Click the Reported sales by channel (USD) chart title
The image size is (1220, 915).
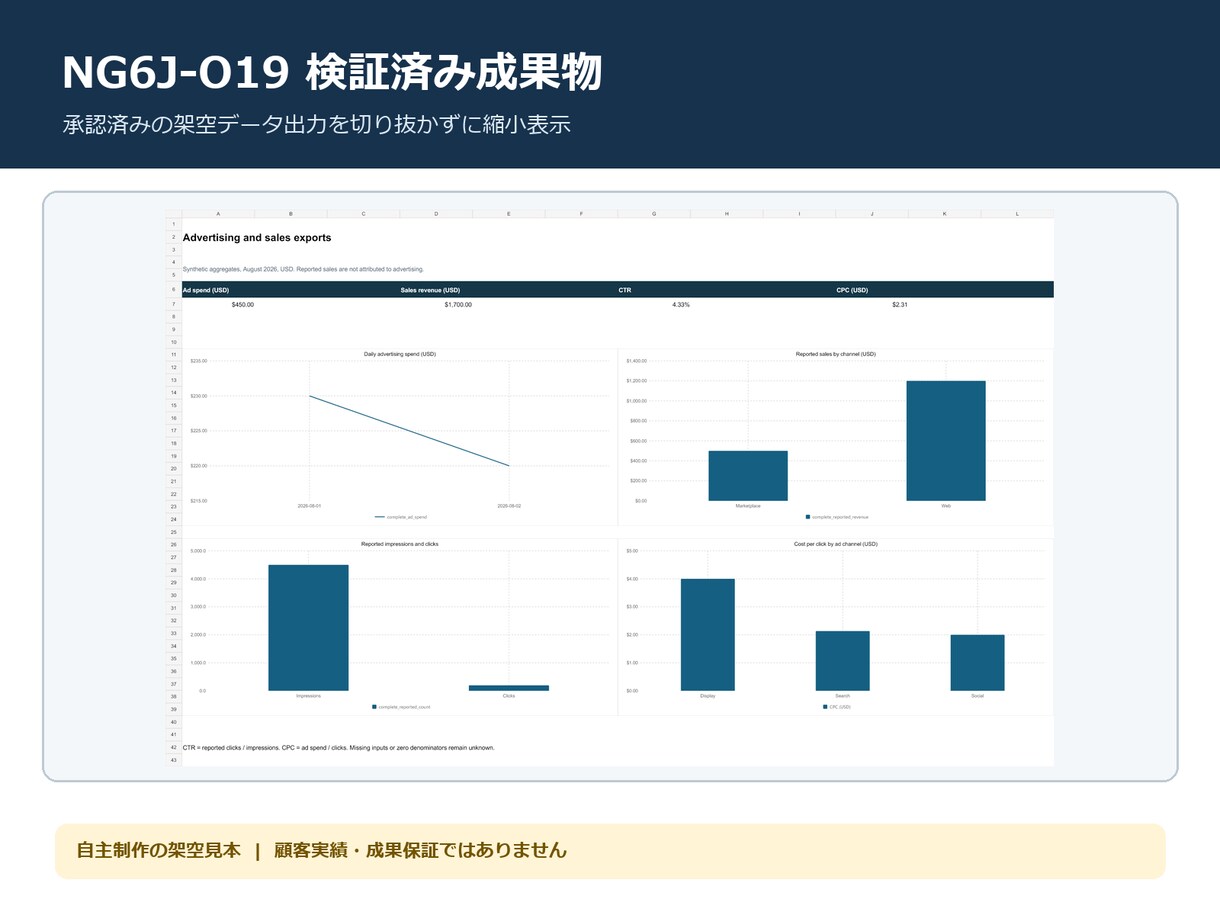(x=836, y=354)
